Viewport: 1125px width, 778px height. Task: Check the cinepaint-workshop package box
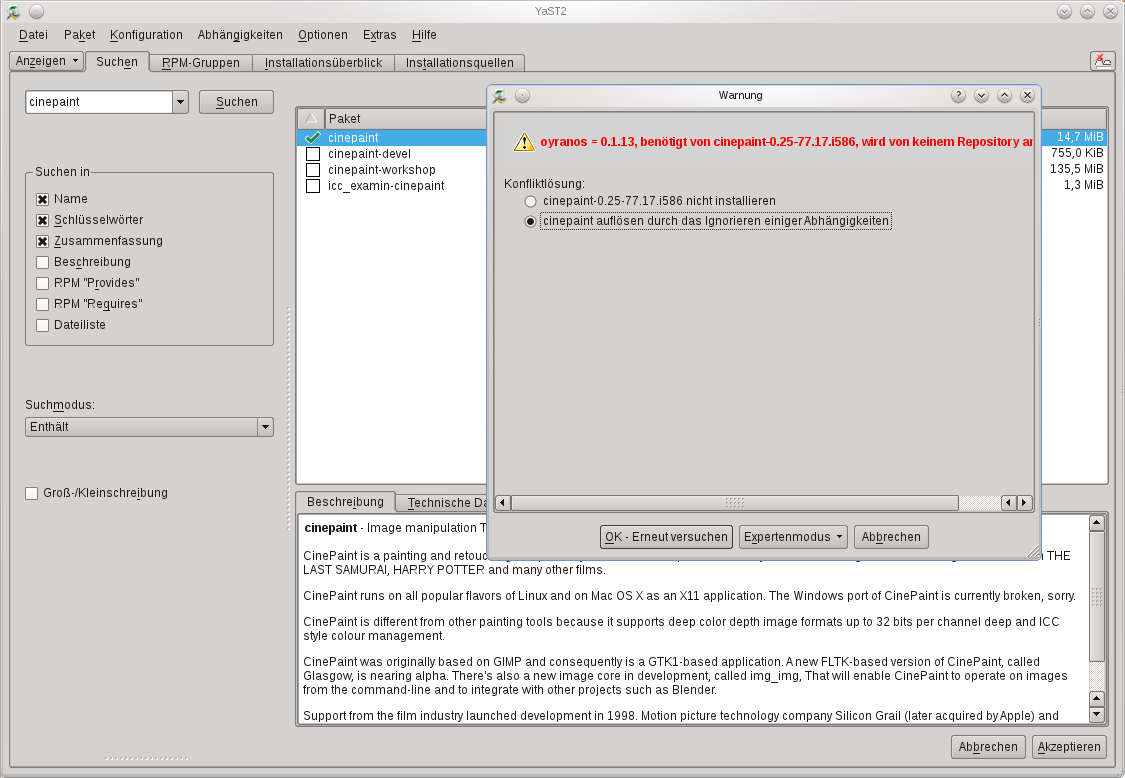(x=313, y=169)
